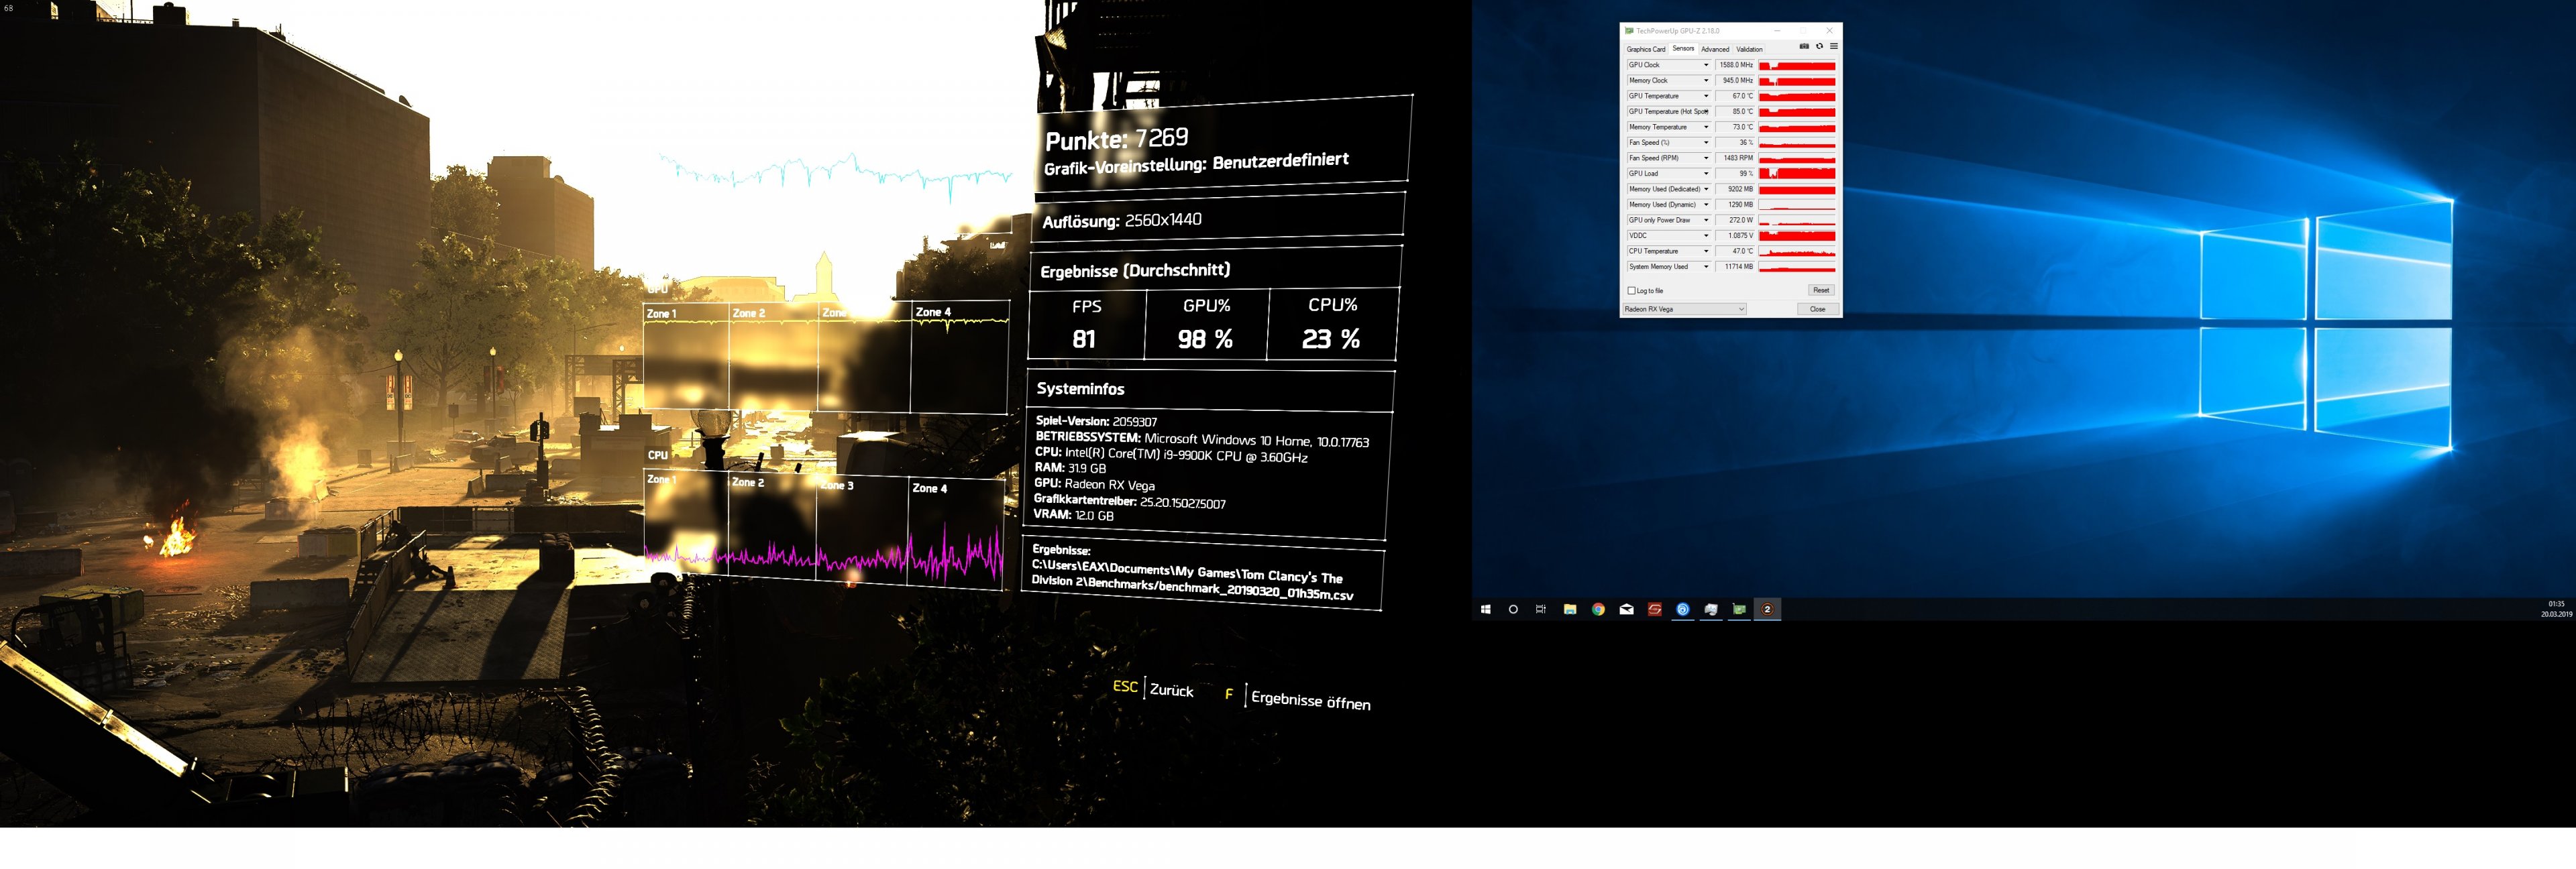Open the GPU Load sensor dropdown

1706,173
